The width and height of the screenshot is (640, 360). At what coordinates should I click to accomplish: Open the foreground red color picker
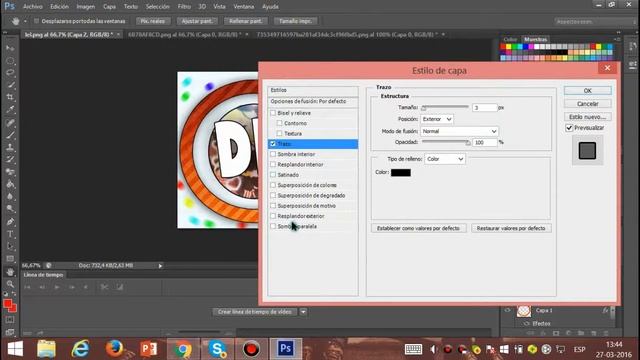click(7, 303)
